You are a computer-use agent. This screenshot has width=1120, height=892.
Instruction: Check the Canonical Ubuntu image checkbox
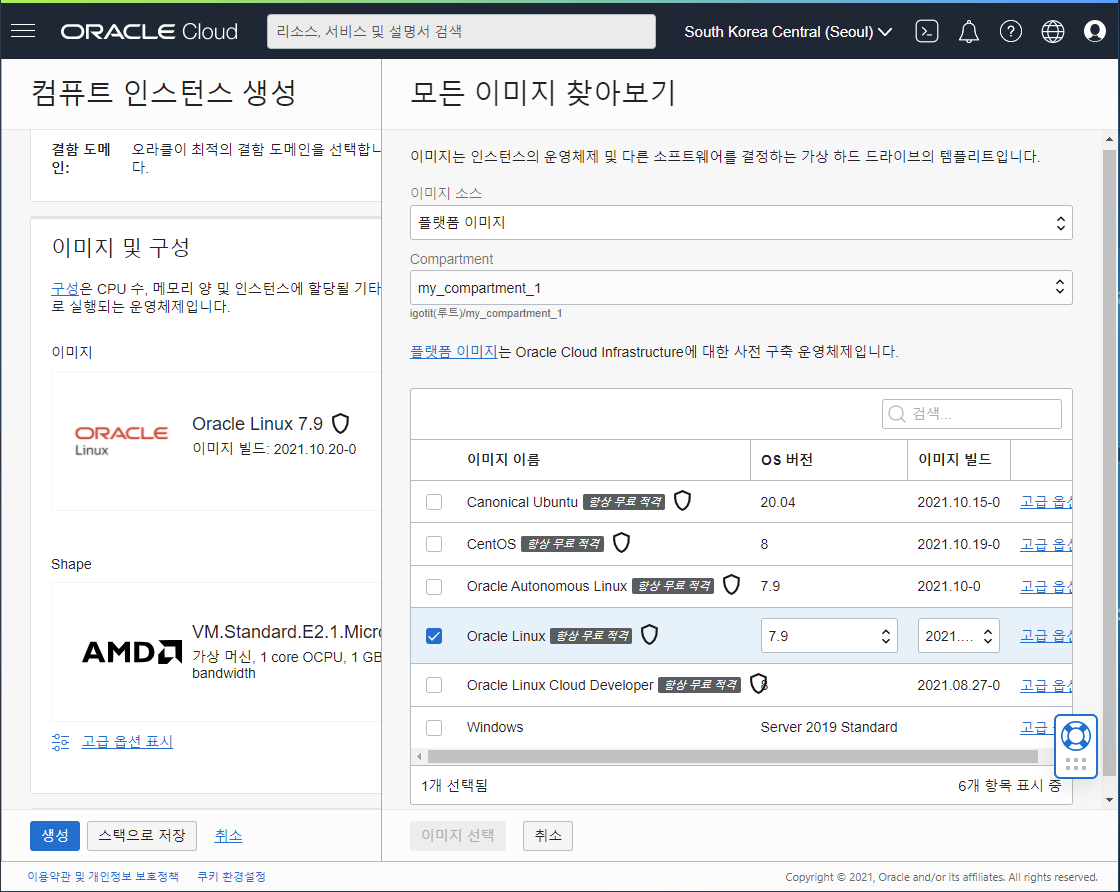[x=434, y=502]
